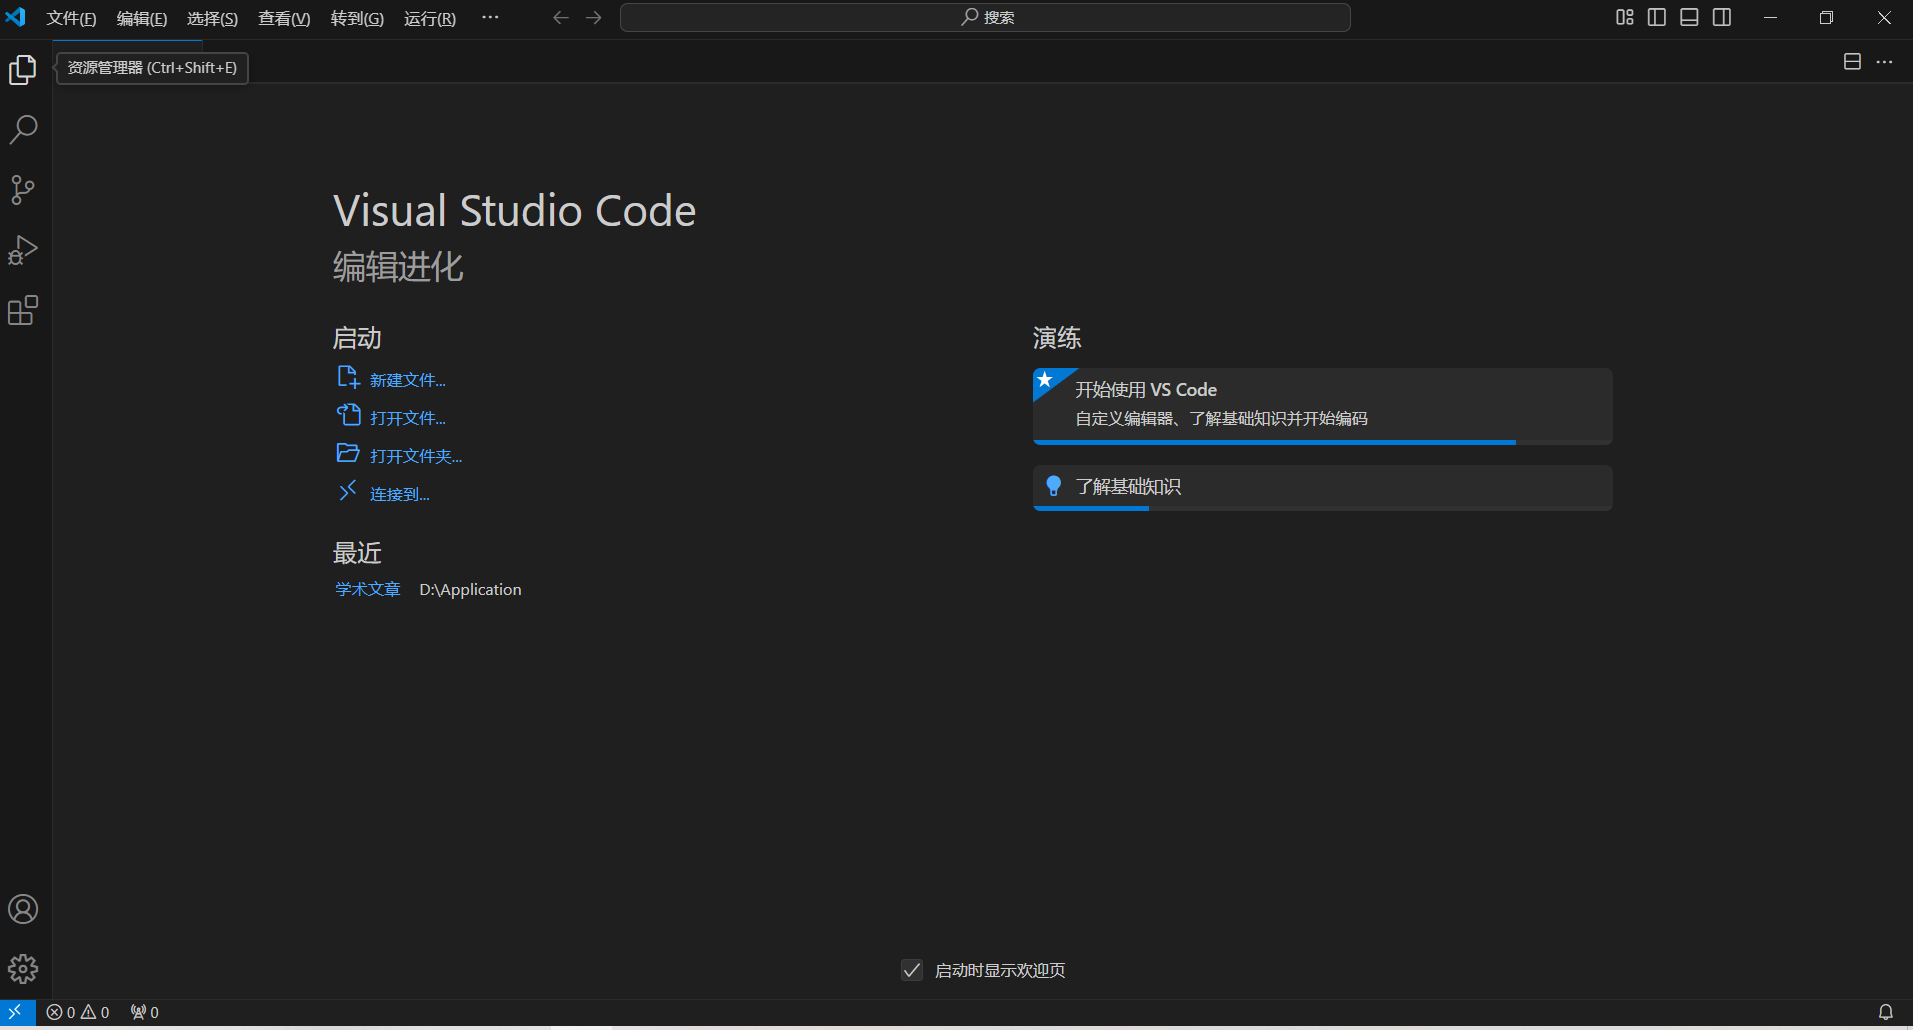
Task: Open the Run and Debug view
Action: pyautogui.click(x=23, y=250)
